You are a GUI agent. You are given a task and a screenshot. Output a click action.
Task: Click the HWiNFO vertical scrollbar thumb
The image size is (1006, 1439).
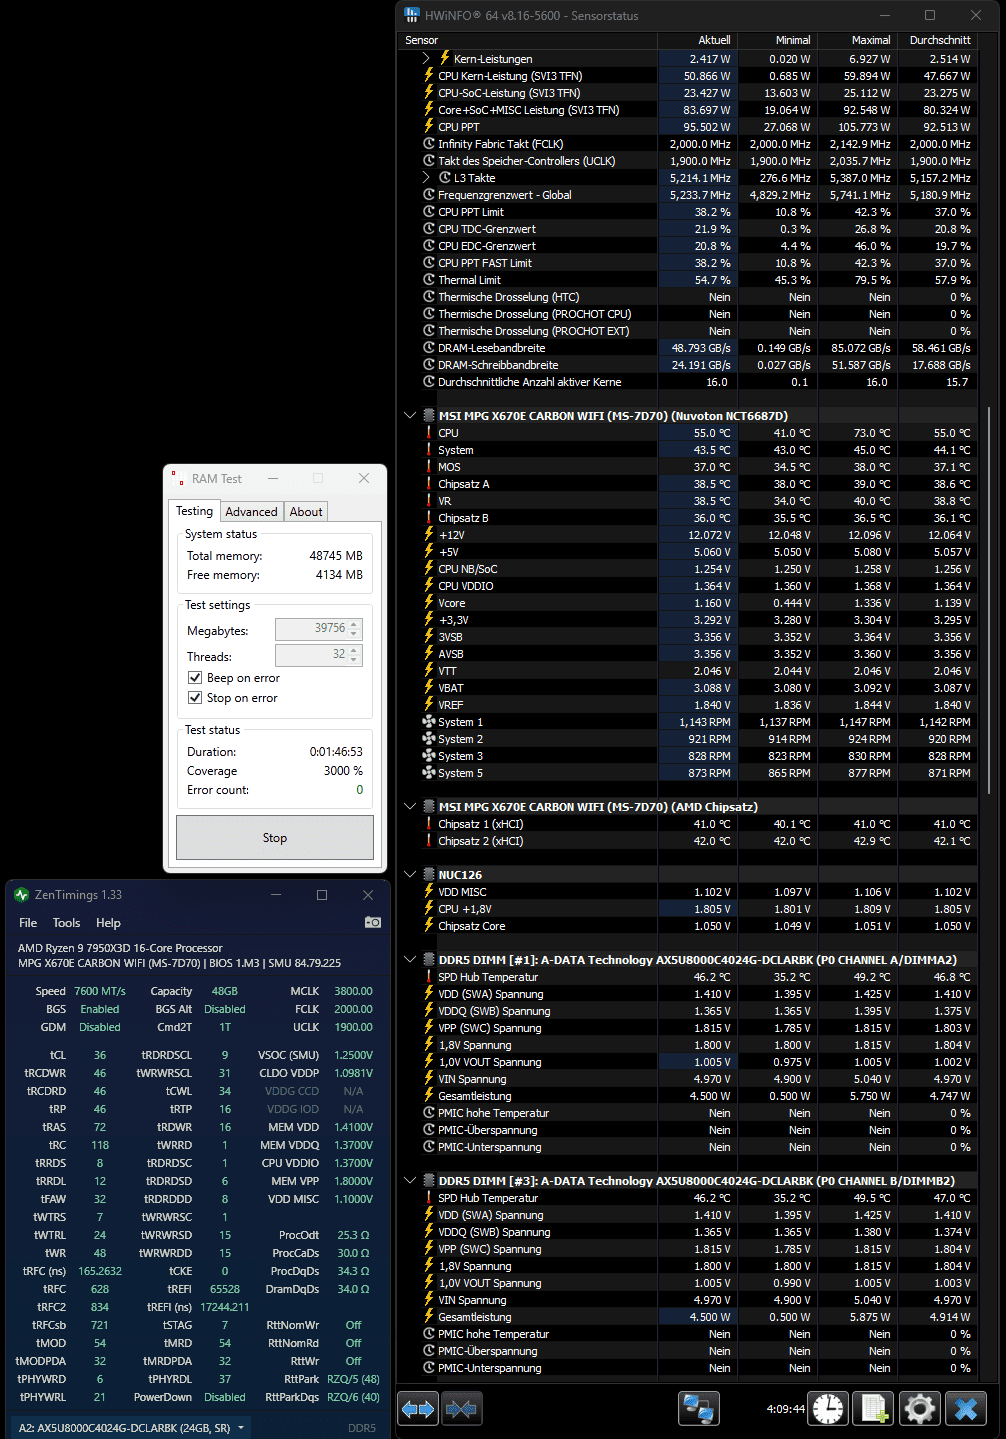[990, 599]
